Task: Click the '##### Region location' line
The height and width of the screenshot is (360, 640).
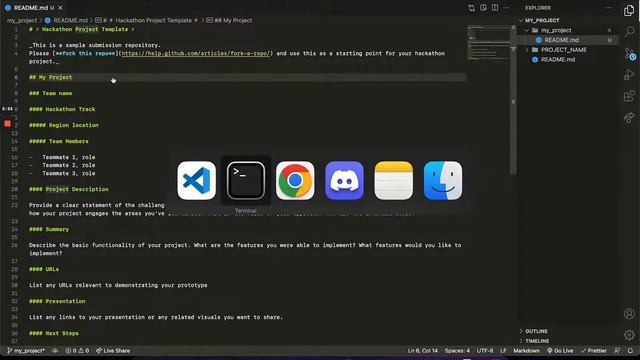Action: pos(64,125)
